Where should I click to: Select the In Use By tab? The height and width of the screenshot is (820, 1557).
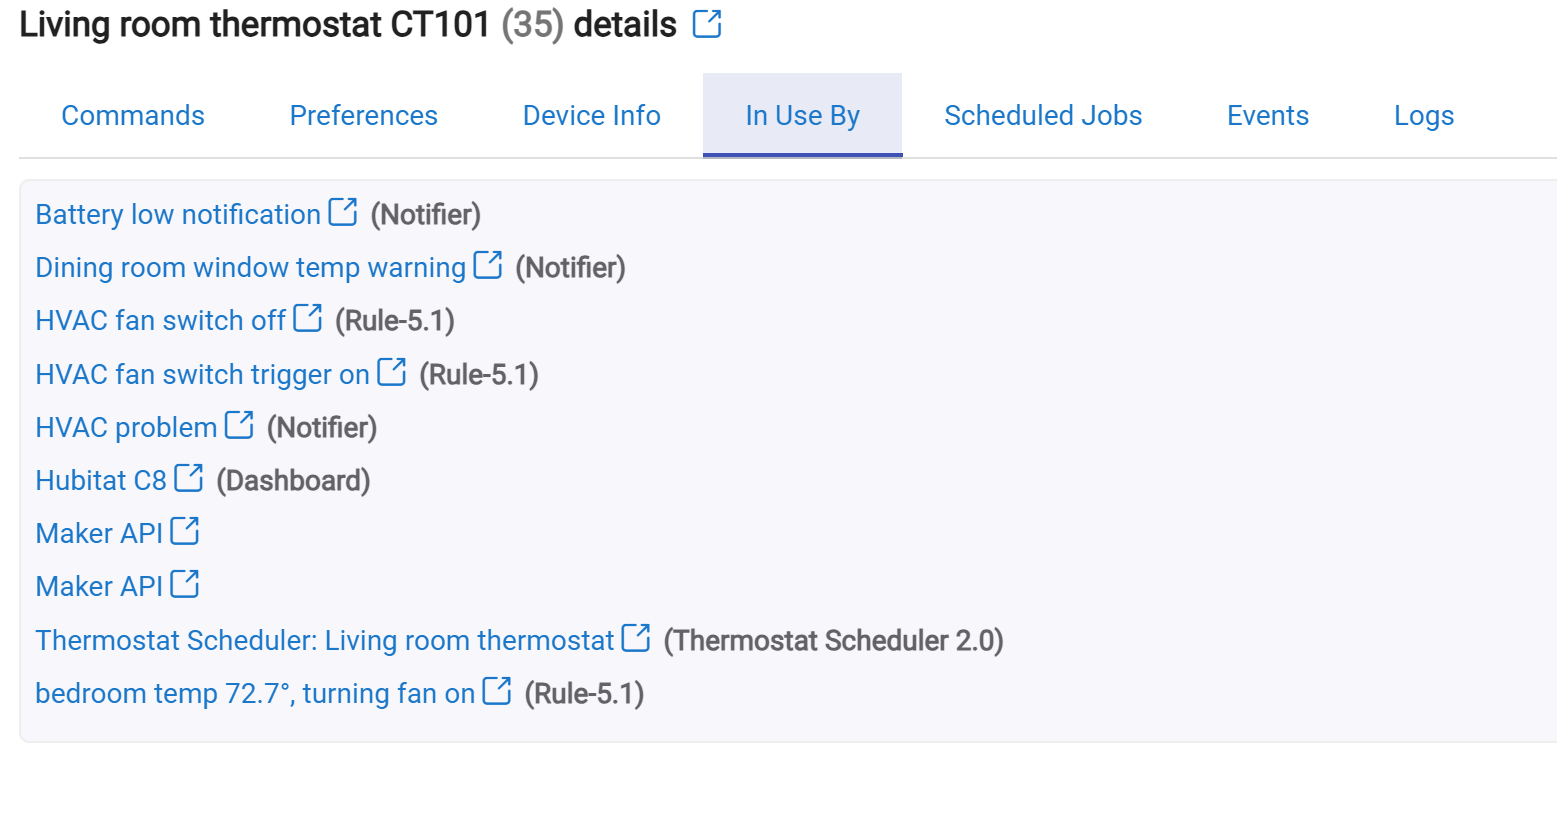click(x=802, y=116)
